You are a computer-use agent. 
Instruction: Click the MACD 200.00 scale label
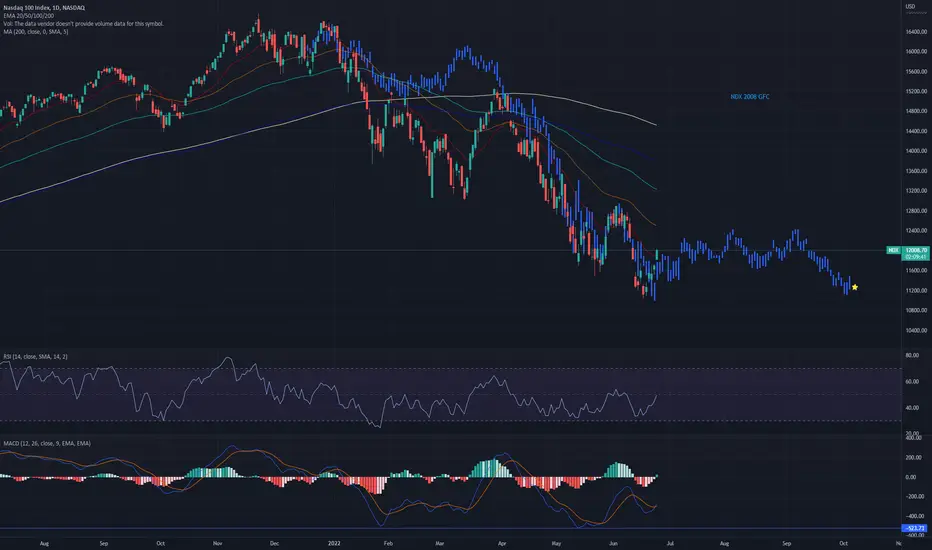coord(914,457)
